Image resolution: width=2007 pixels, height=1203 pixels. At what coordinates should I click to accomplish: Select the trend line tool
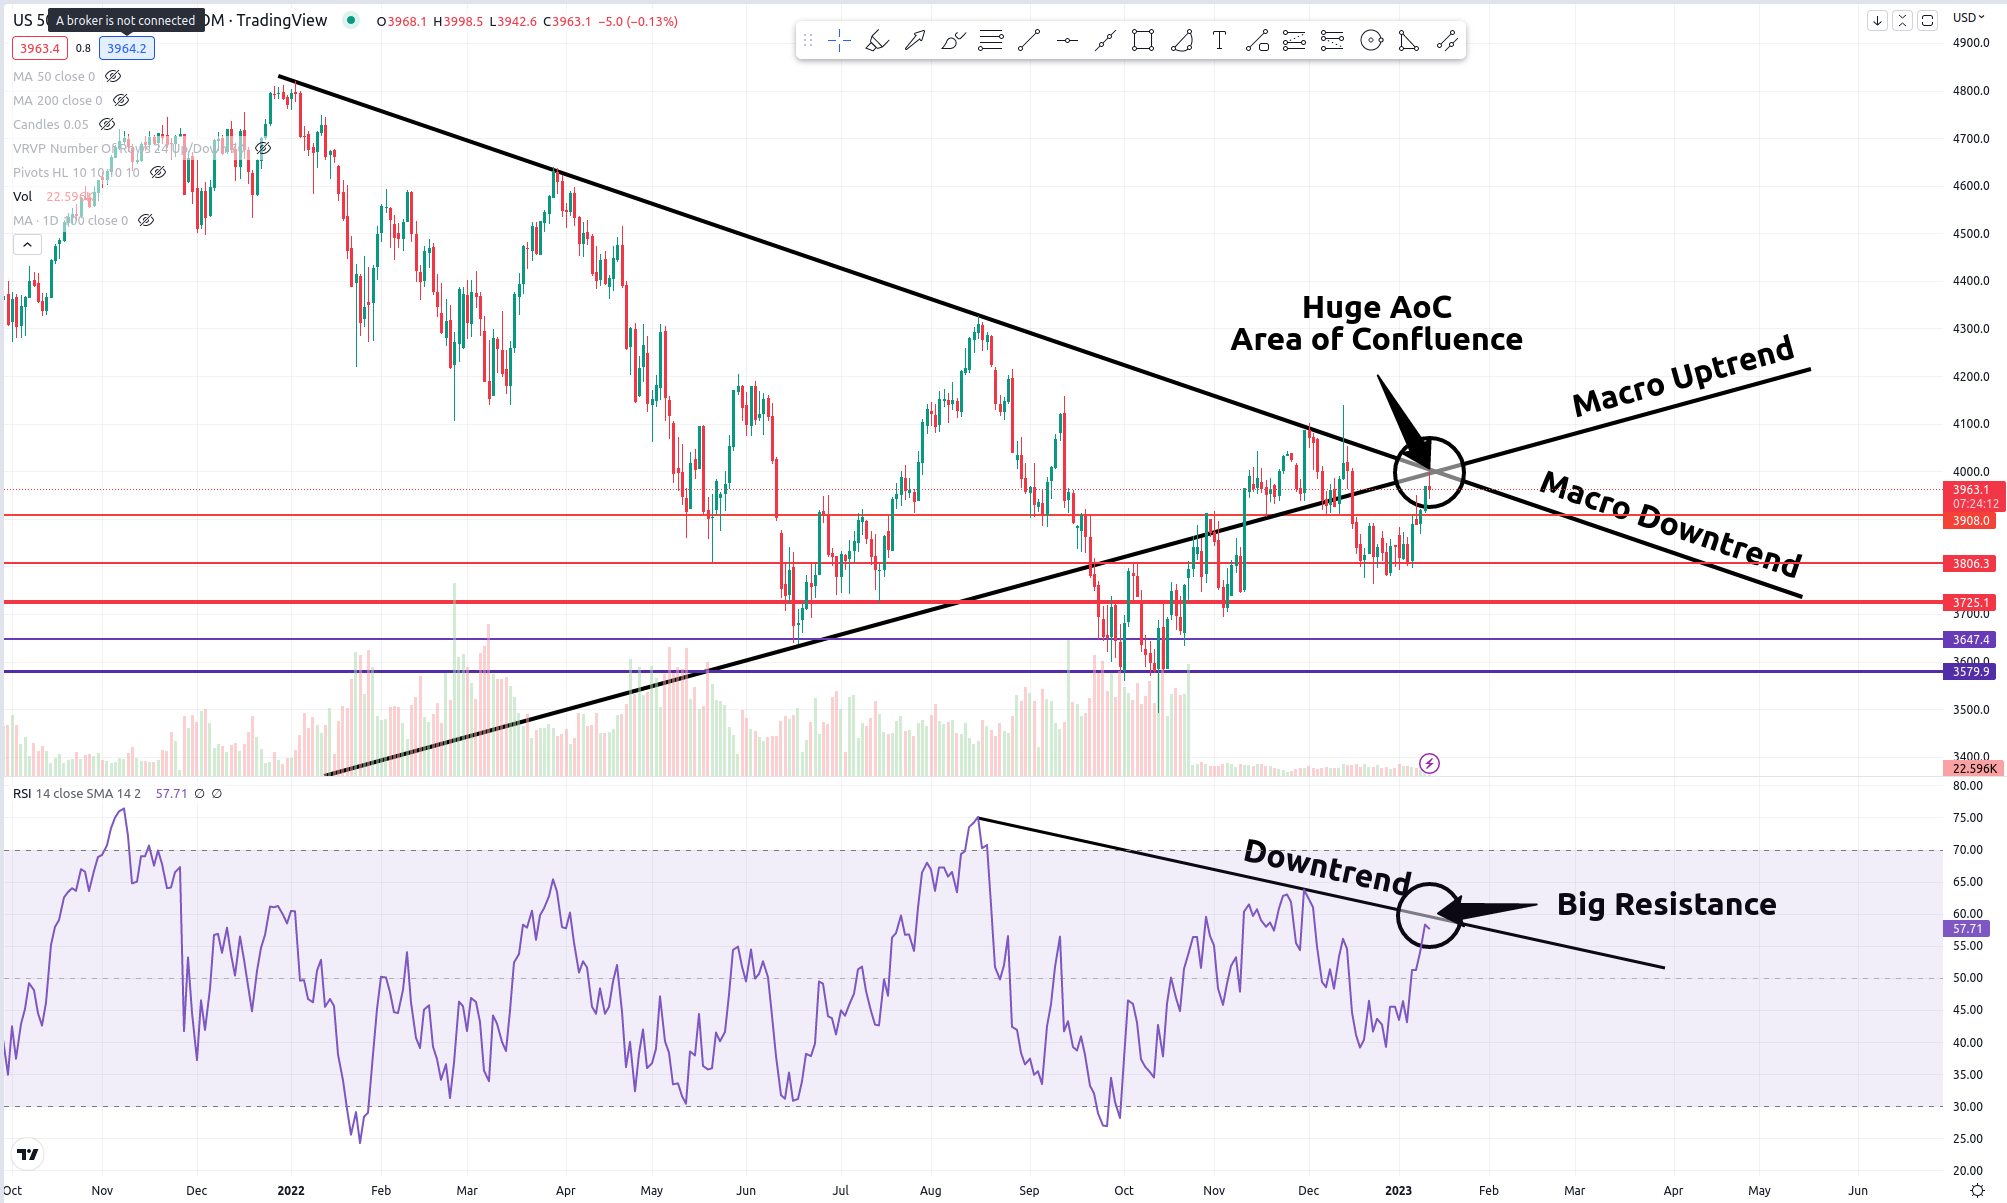(1029, 41)
